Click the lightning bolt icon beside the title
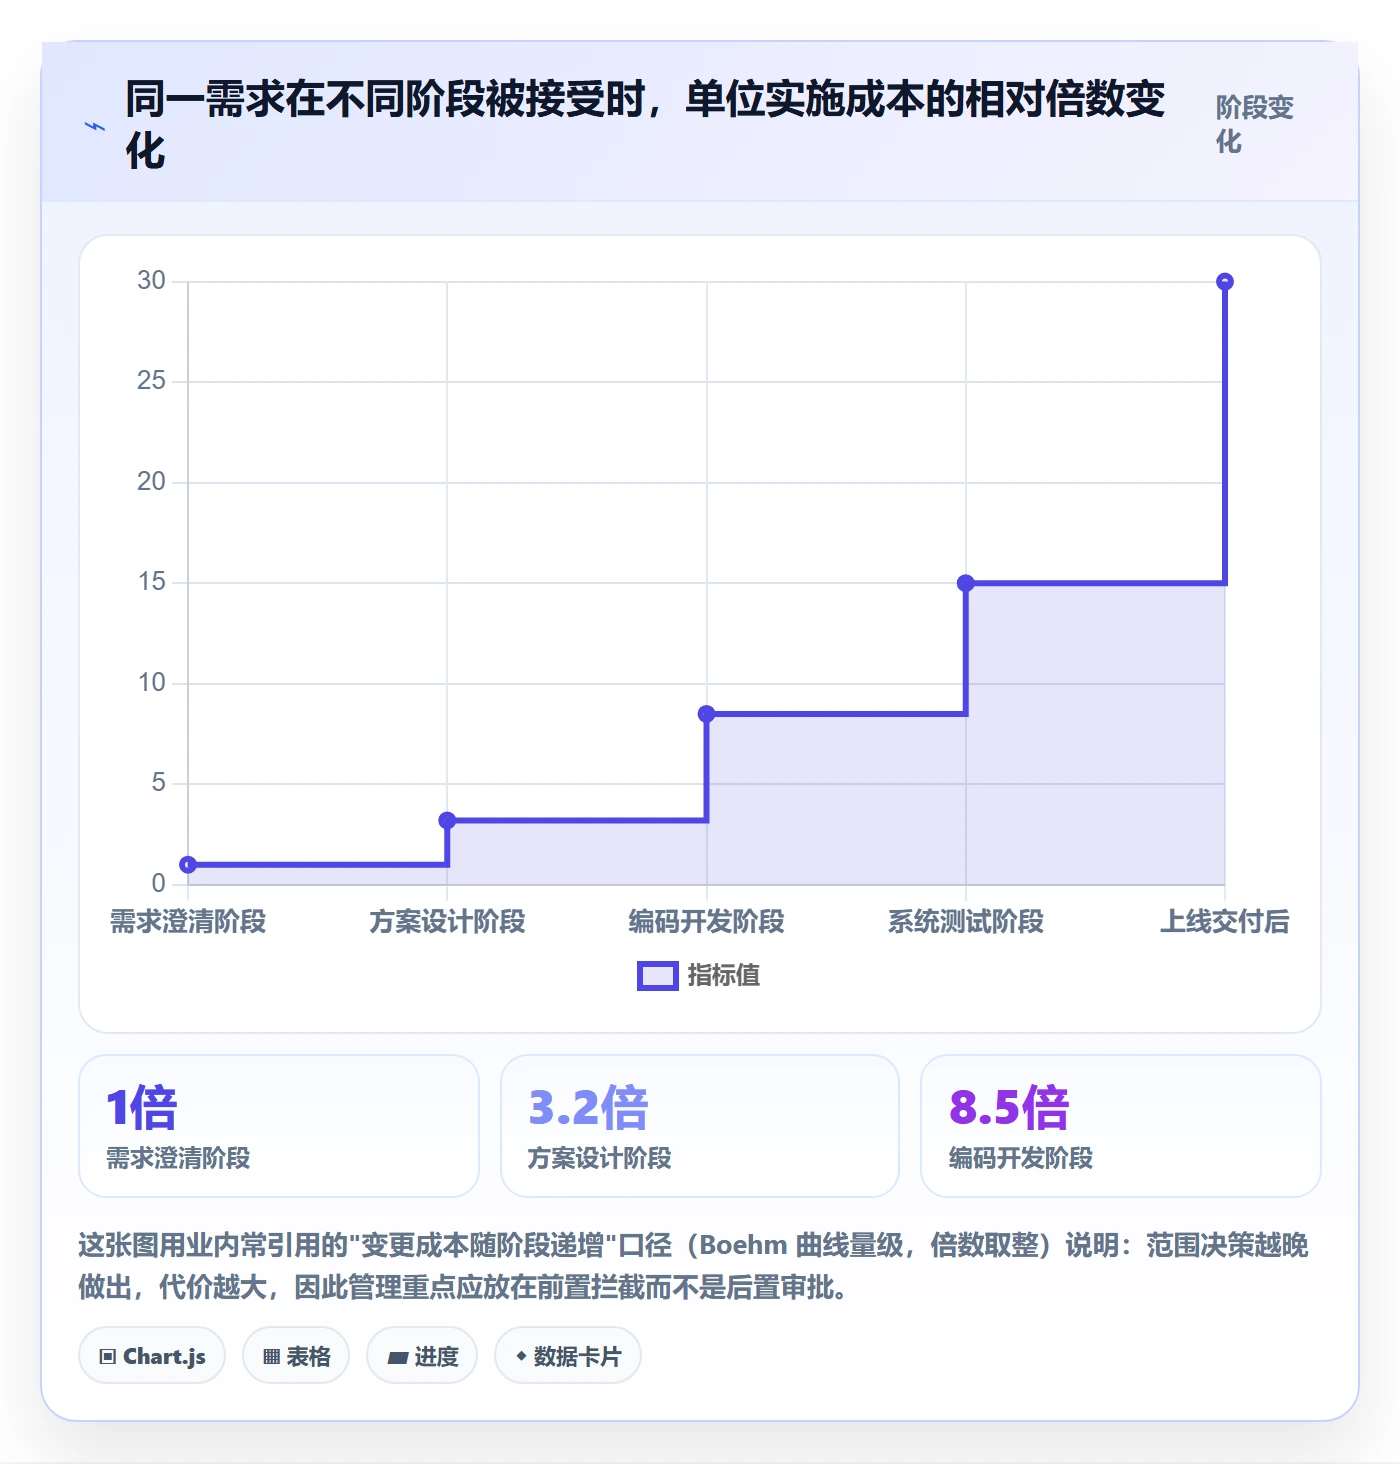 [x=95, y=126]
